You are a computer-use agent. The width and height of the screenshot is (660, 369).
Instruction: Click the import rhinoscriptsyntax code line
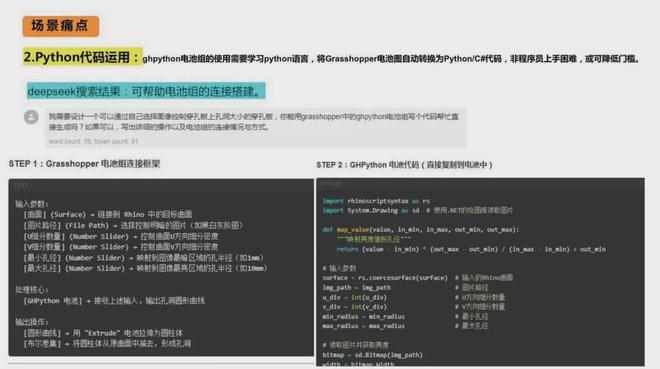click(376, 201)
